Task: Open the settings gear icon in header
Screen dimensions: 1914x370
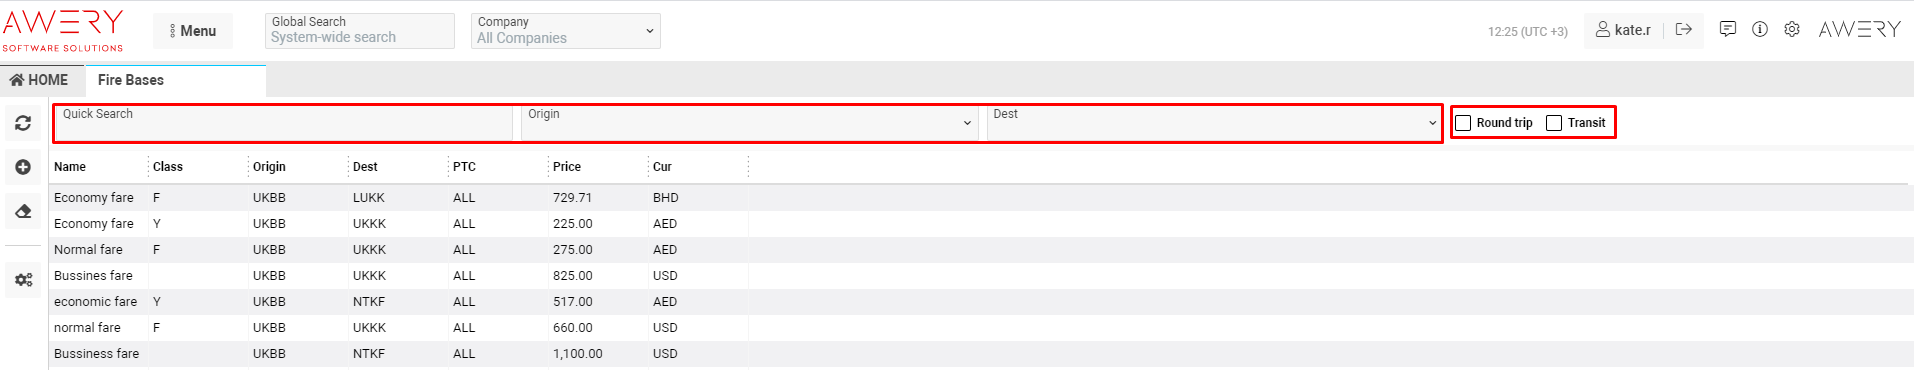Action: pos(1792,29)
